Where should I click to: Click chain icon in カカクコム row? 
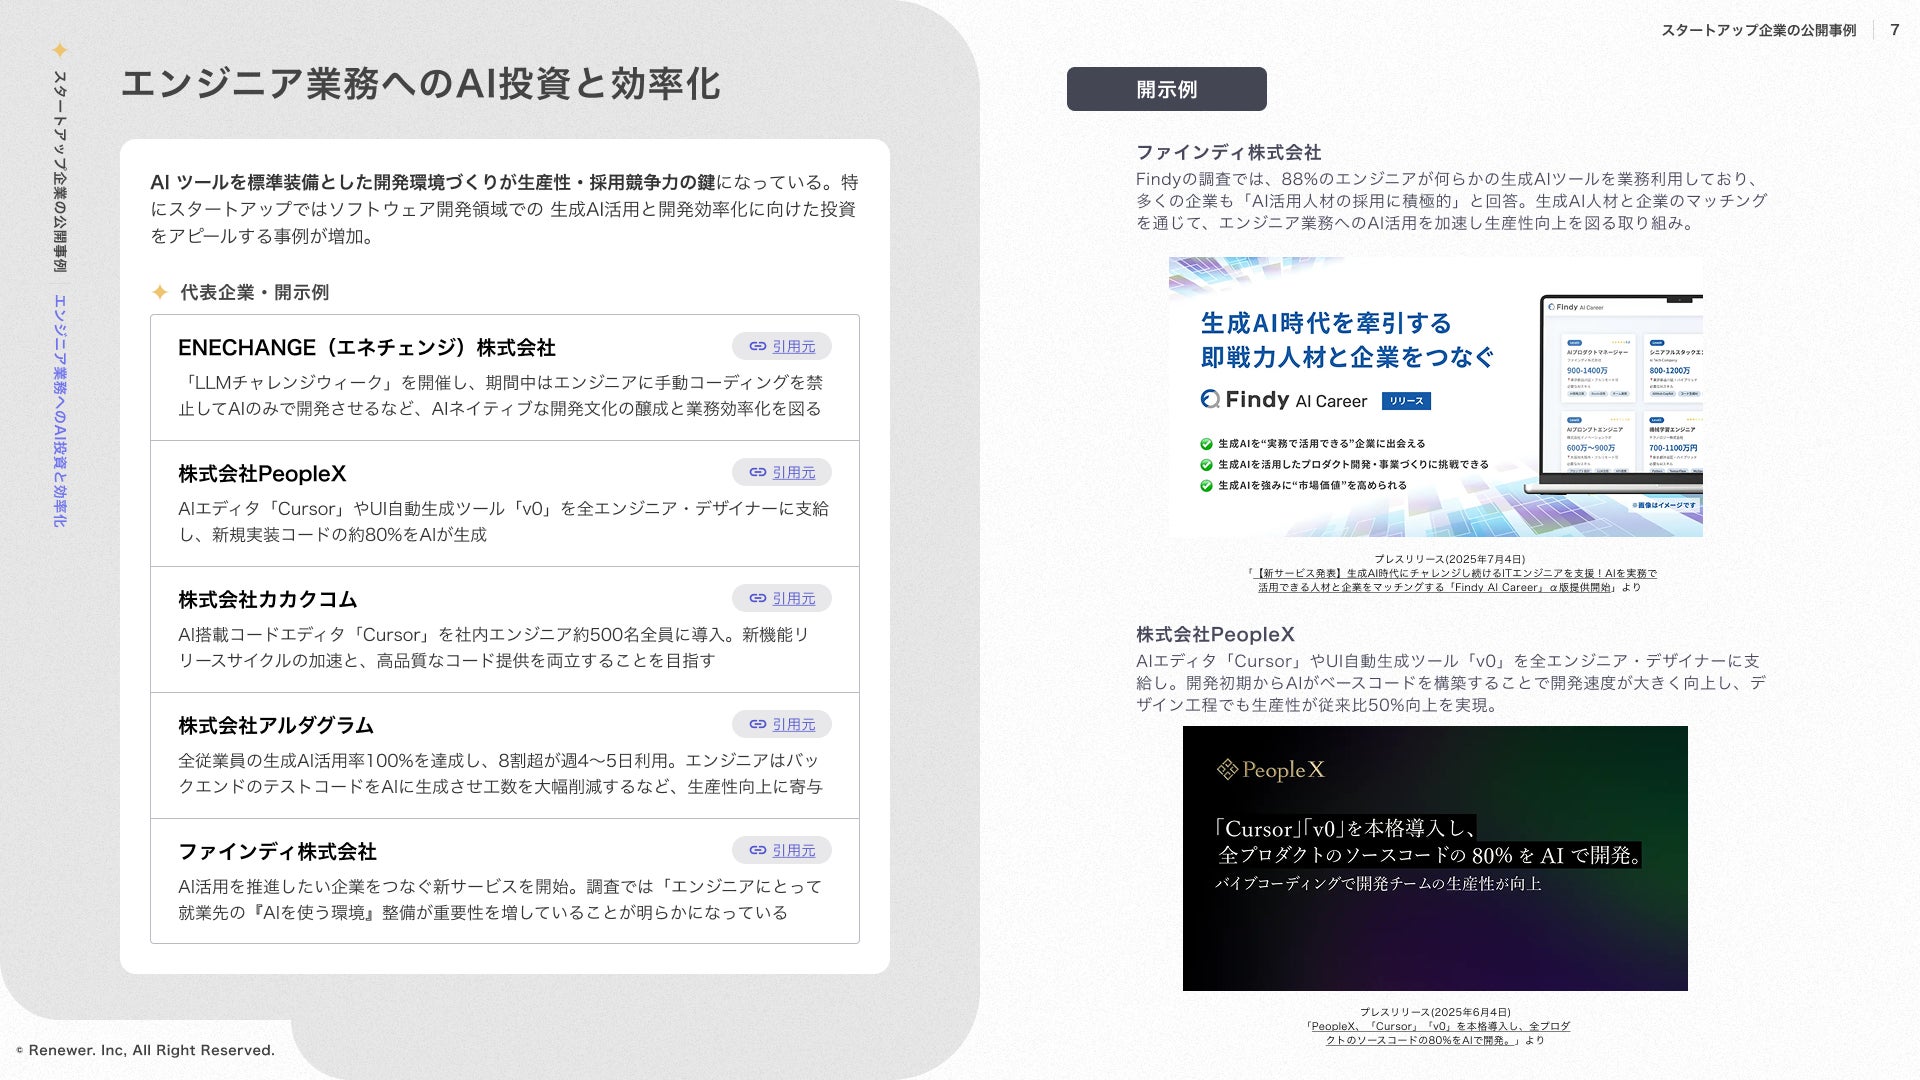tap(757, 598)
